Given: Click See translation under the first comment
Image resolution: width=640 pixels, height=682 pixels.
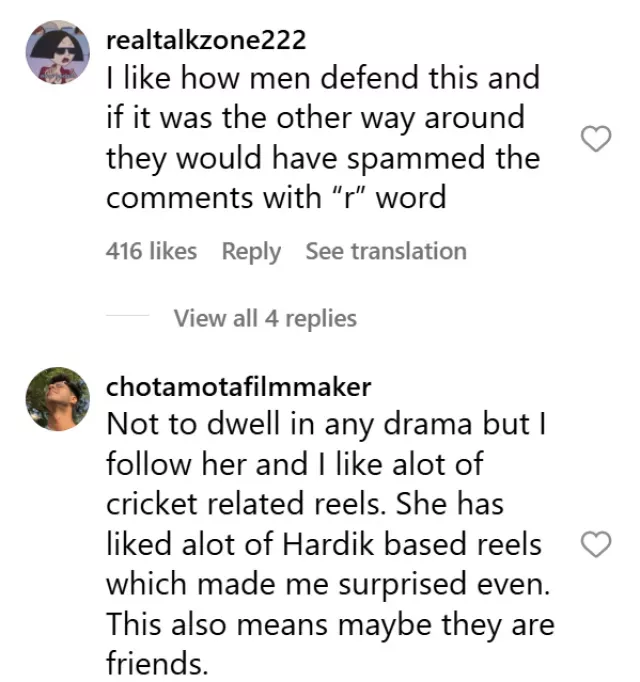Looking at the screenshot, I should [386, 251].
